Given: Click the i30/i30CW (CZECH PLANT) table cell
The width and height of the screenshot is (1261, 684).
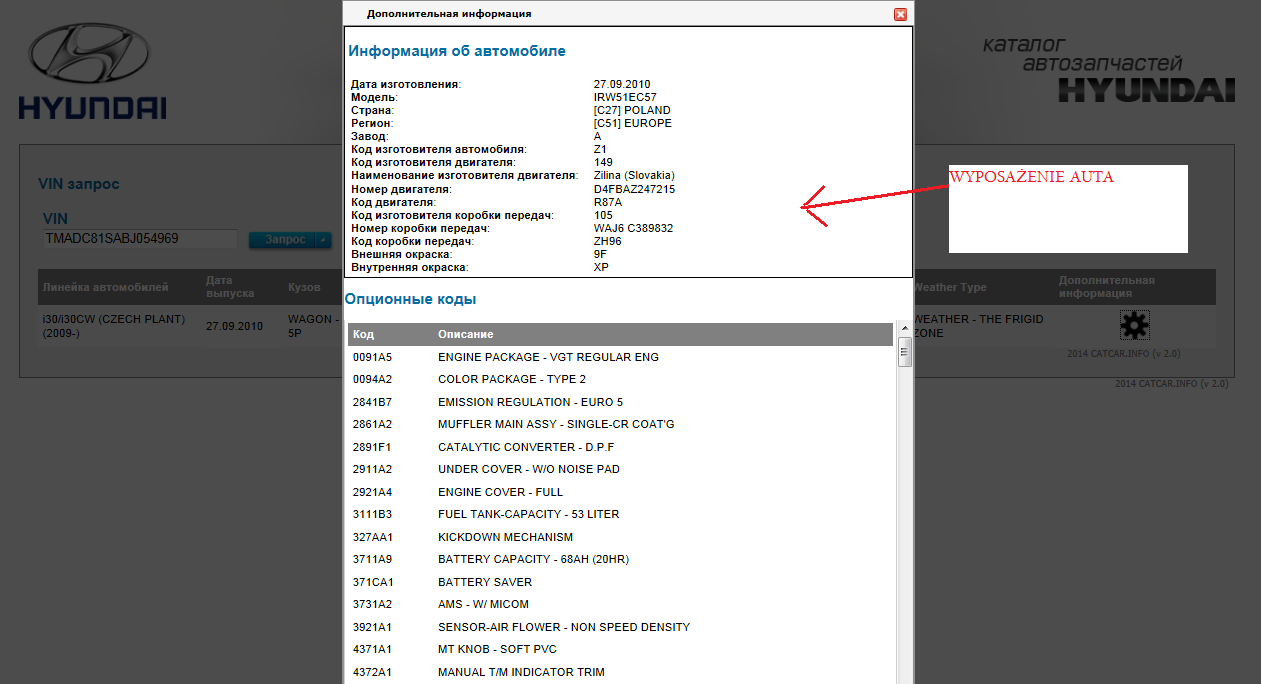Looking at the screenshot, I should [114, 326].
